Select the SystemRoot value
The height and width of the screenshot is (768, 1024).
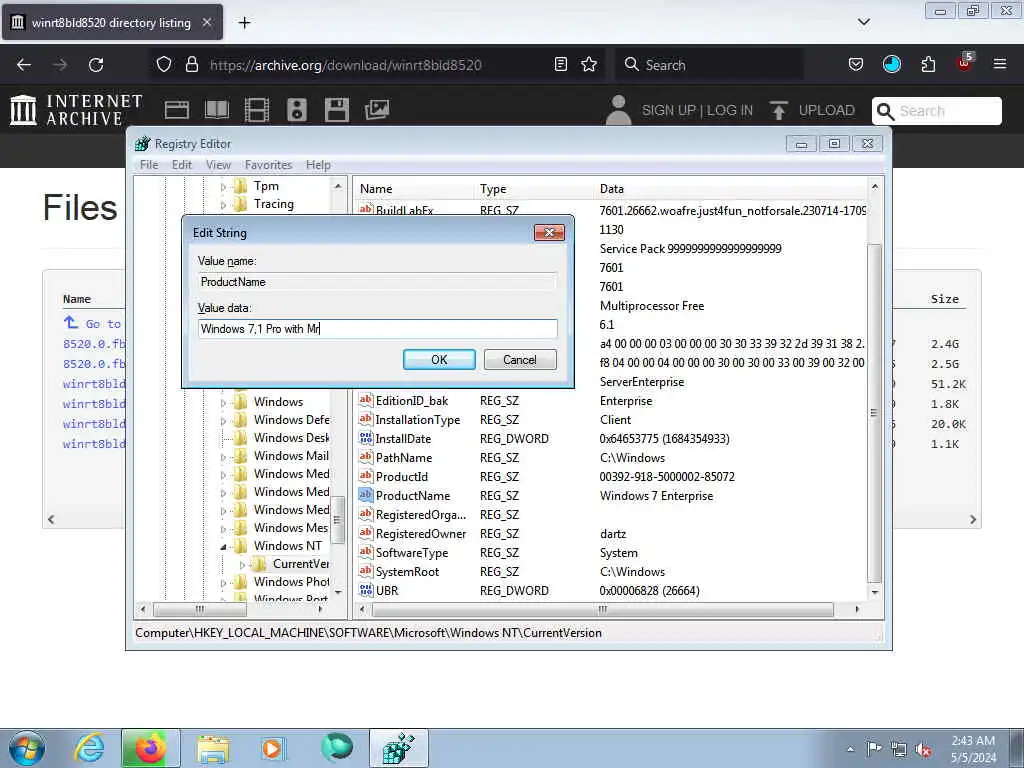point(407,571)
